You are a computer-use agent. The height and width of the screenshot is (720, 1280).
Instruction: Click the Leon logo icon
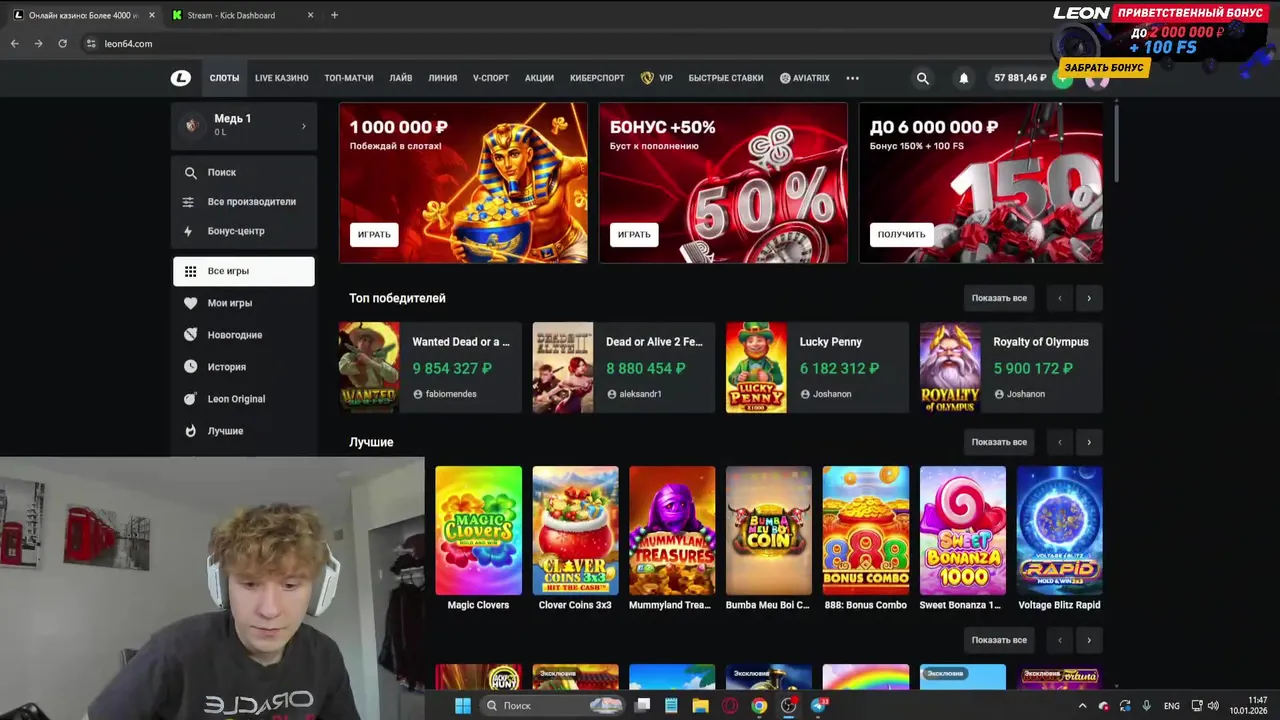[x=180, y=78]
